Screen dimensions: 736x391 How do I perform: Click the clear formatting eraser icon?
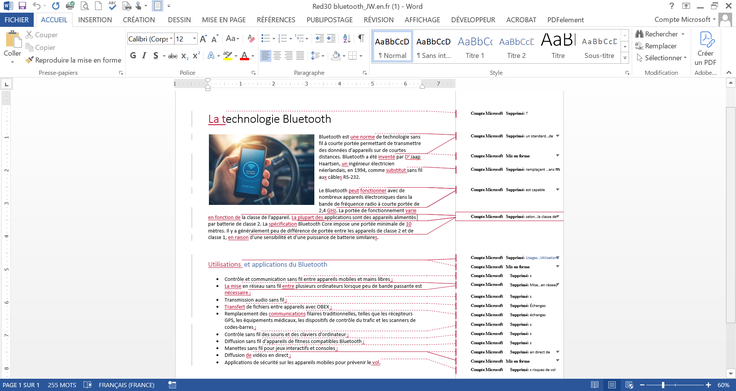tap(251, 38)
